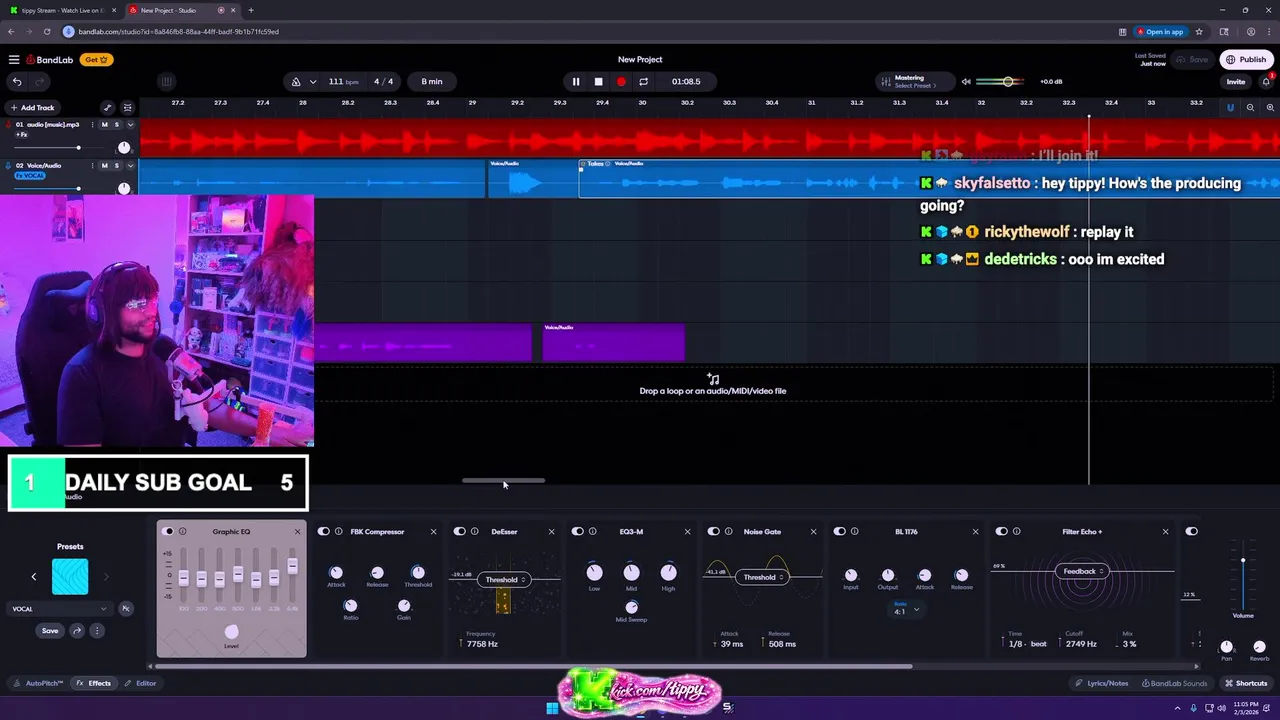The width and height of the screenshot is (1280, 720).
Task: Open the virtual piano keyboard icon
Action: [x=167, y=82]
